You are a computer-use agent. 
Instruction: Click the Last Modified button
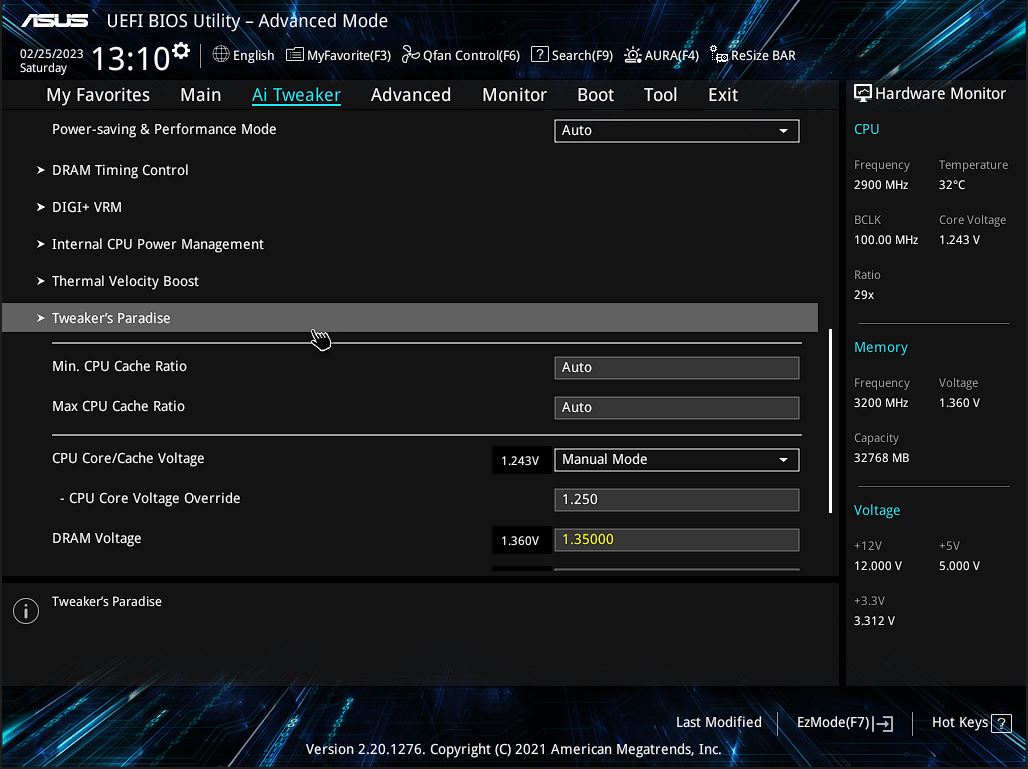click(719, 722)
